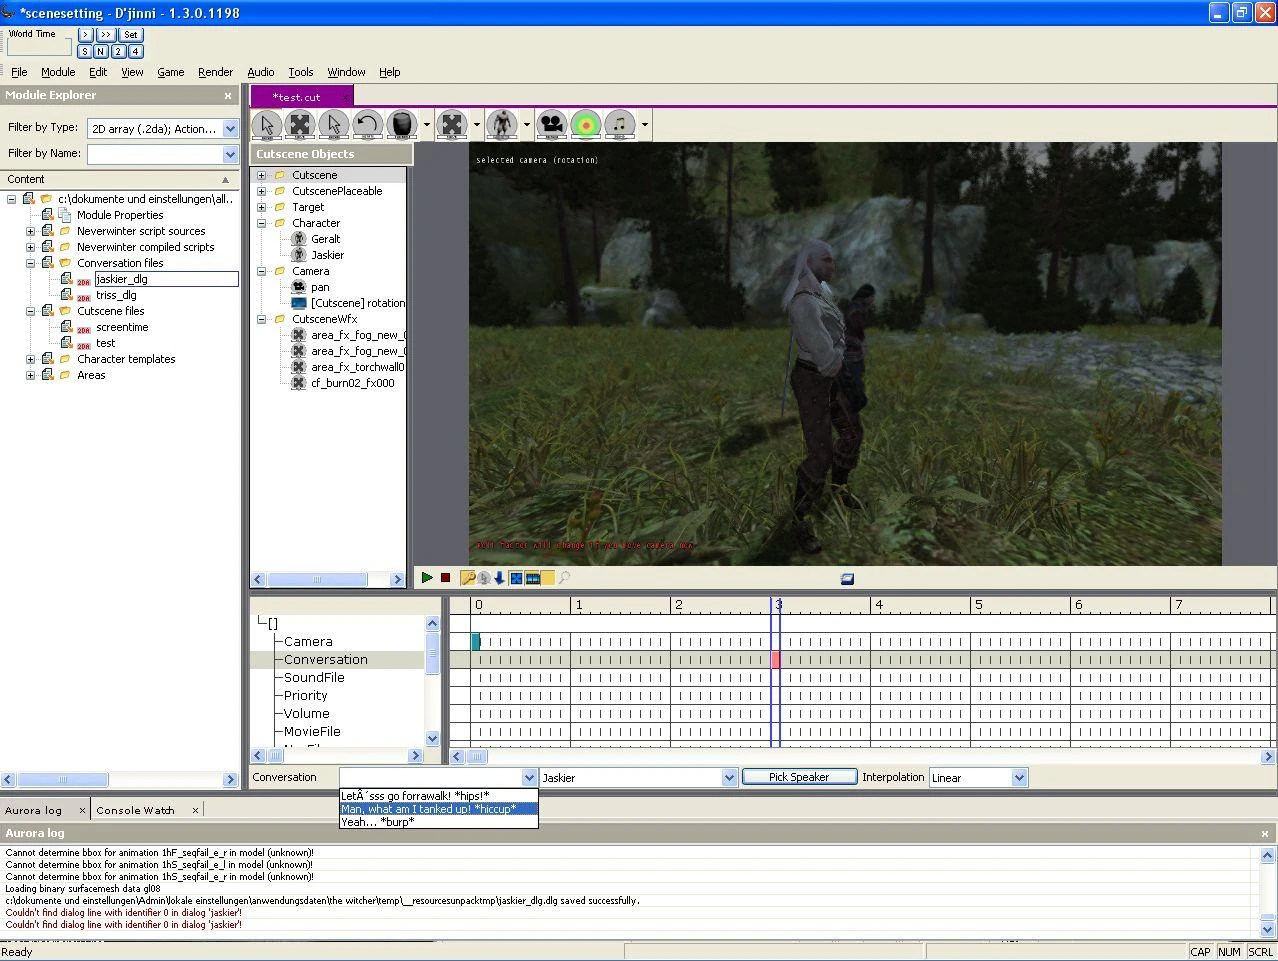The height and width of the screenshot is (961, 1278).
Task: Click the red conversation keyframe on timeline
Action: [x=775, y=660]
